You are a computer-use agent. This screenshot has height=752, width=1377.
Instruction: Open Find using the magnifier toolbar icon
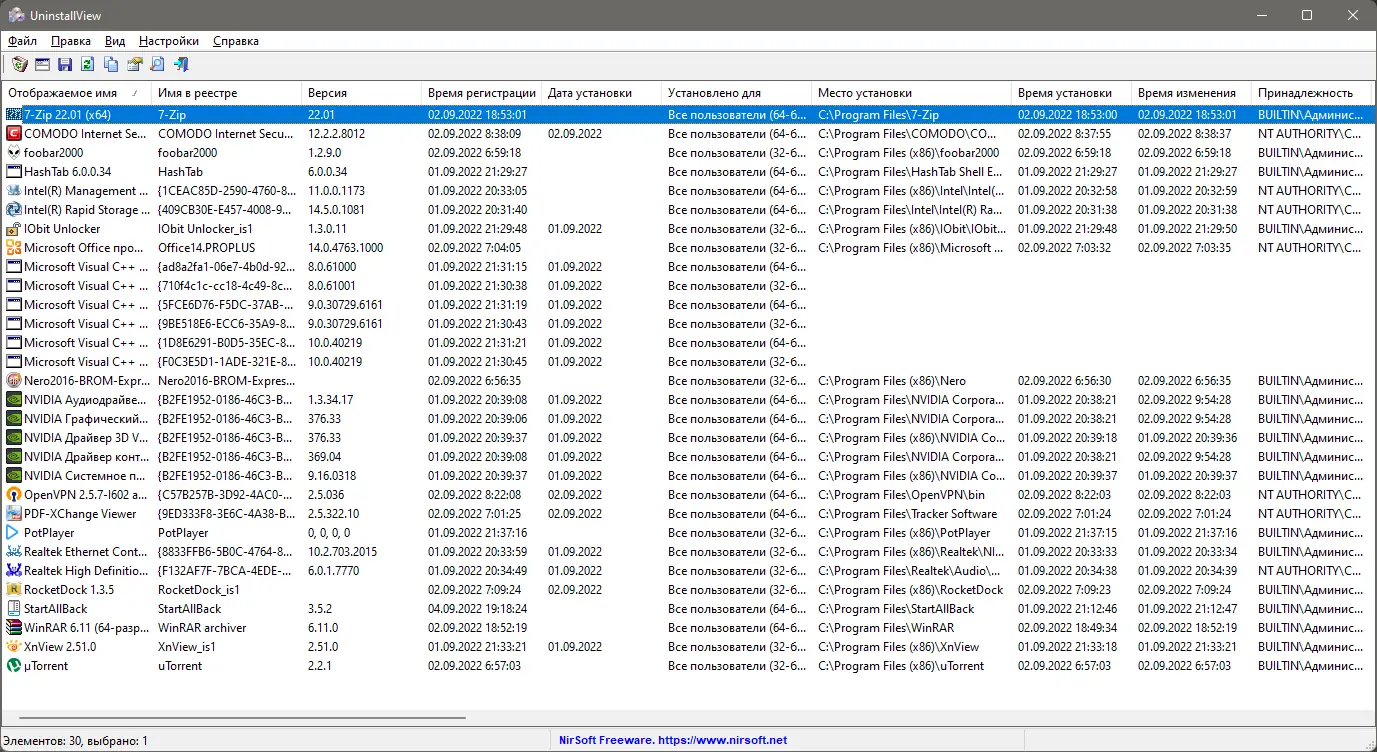click(157, 65)
